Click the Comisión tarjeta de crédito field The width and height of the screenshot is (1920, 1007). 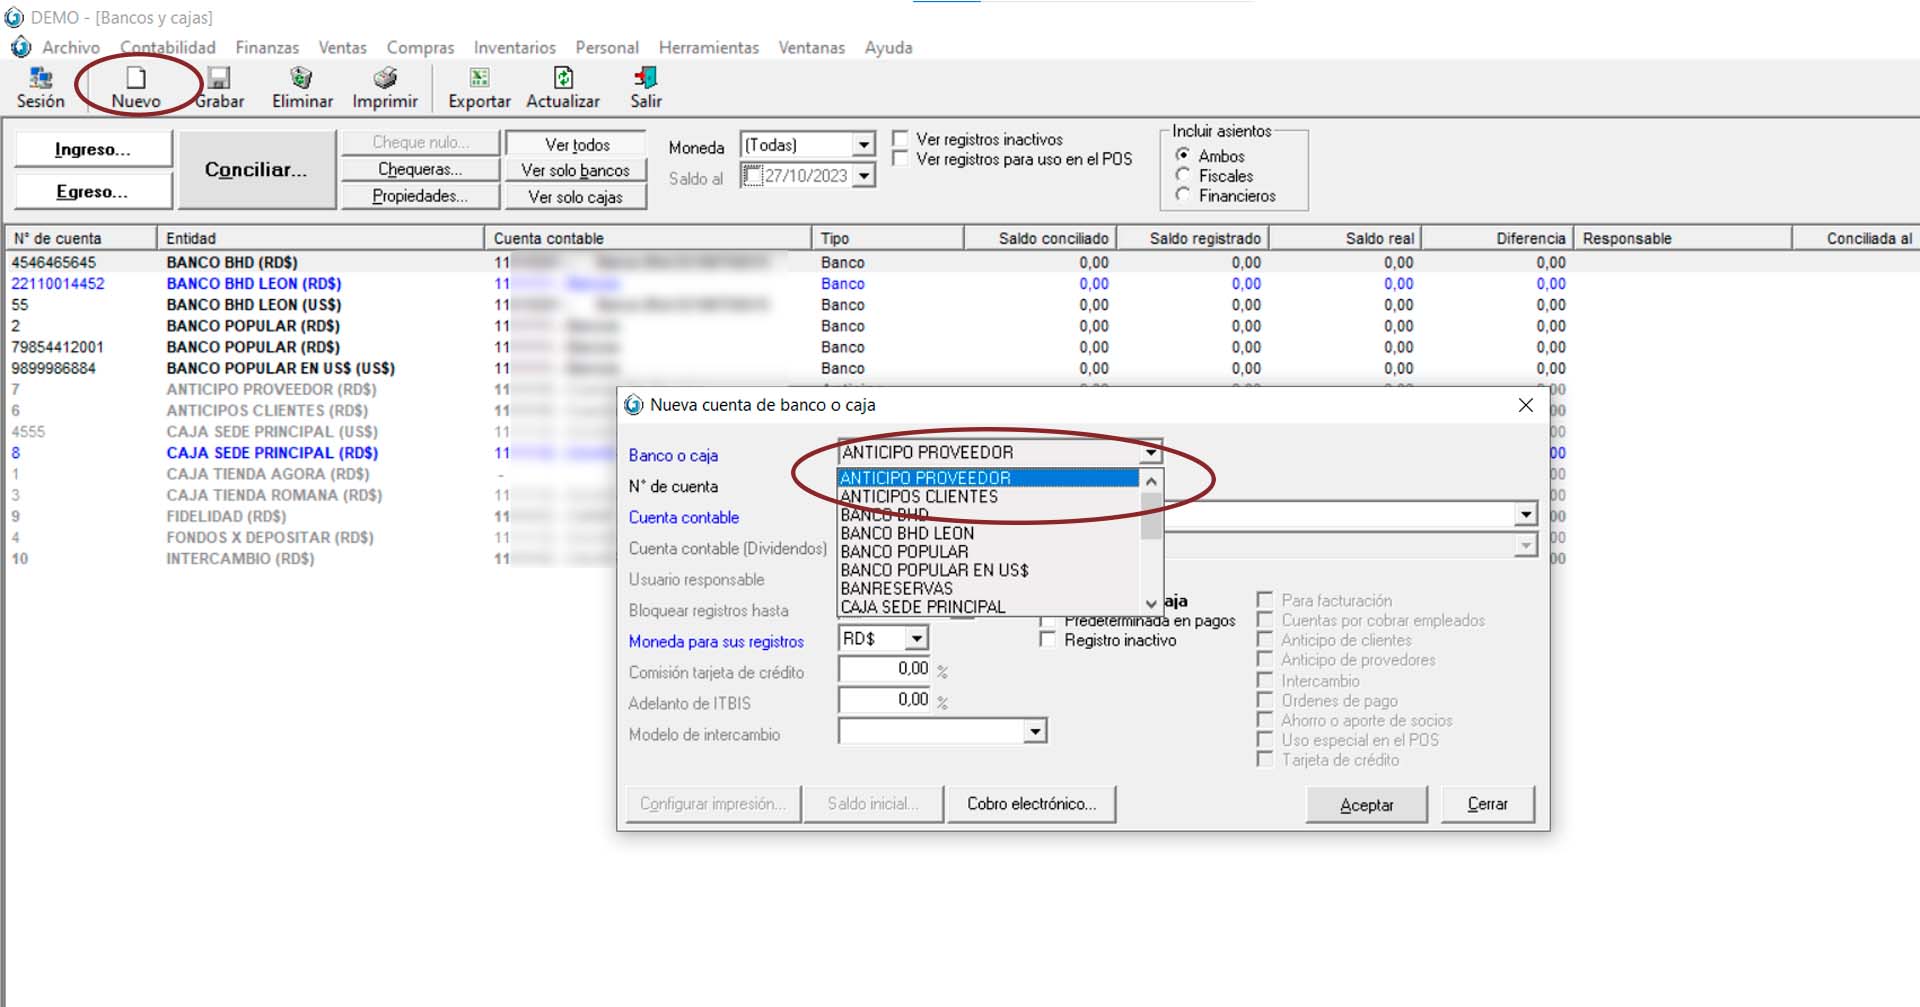885,669
